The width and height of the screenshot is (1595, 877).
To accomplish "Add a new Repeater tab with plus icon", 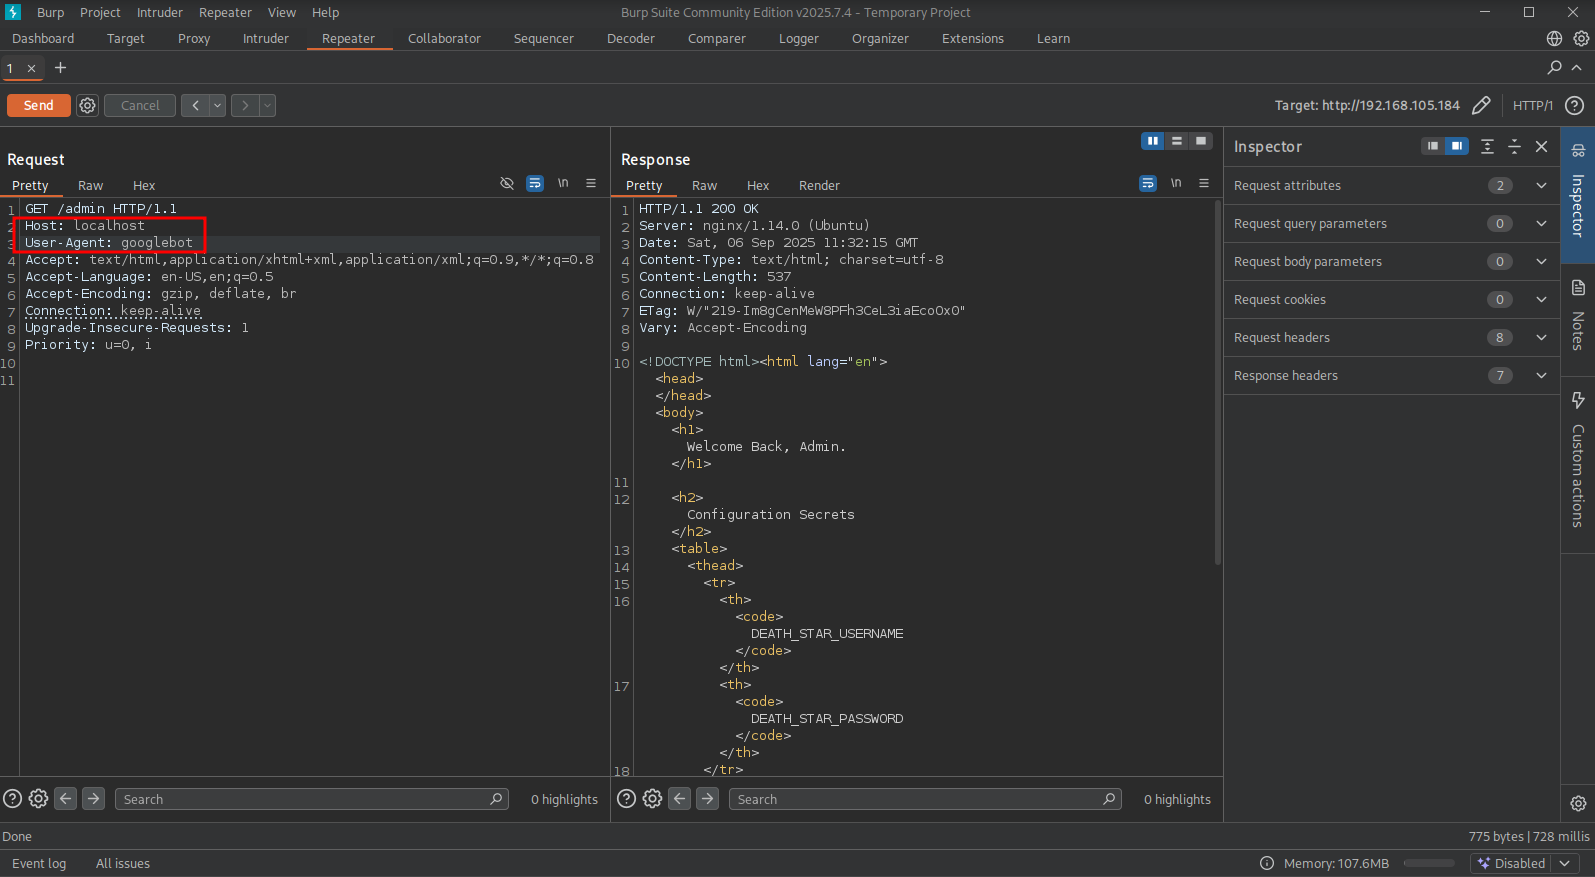I will (x=61, y=68).
